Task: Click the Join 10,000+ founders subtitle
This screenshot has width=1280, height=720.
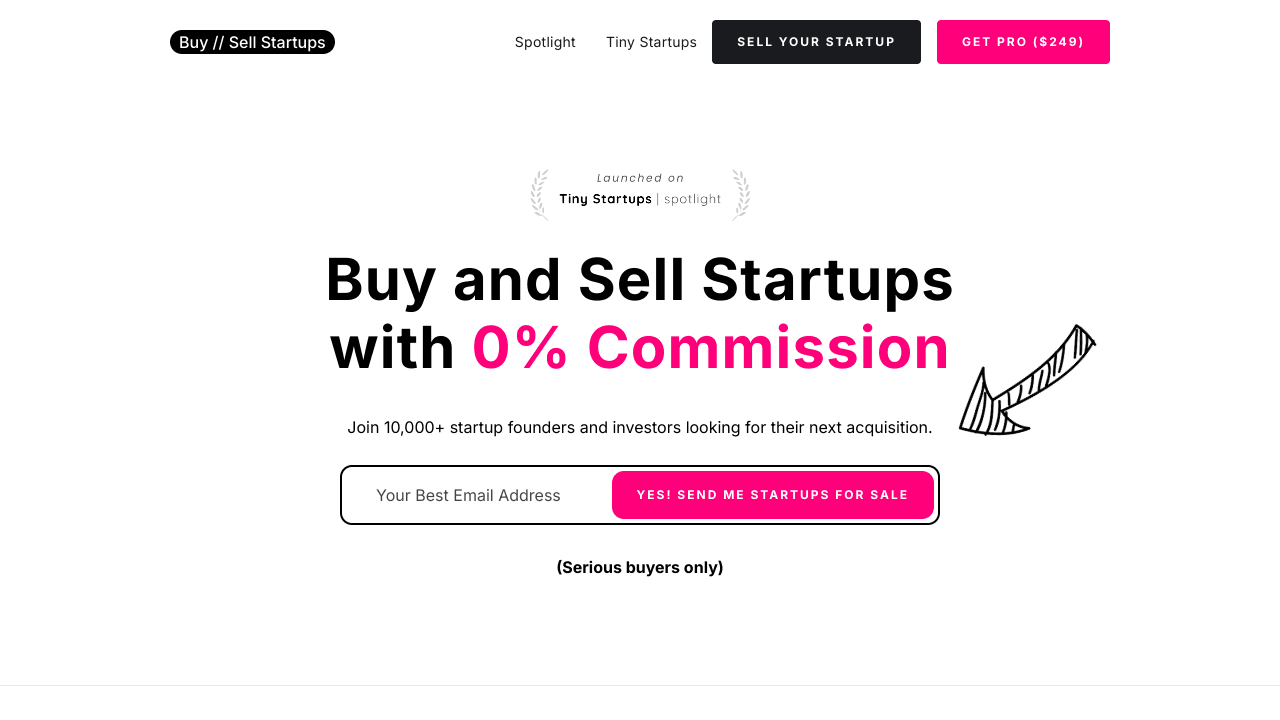Action: (639, 427)
